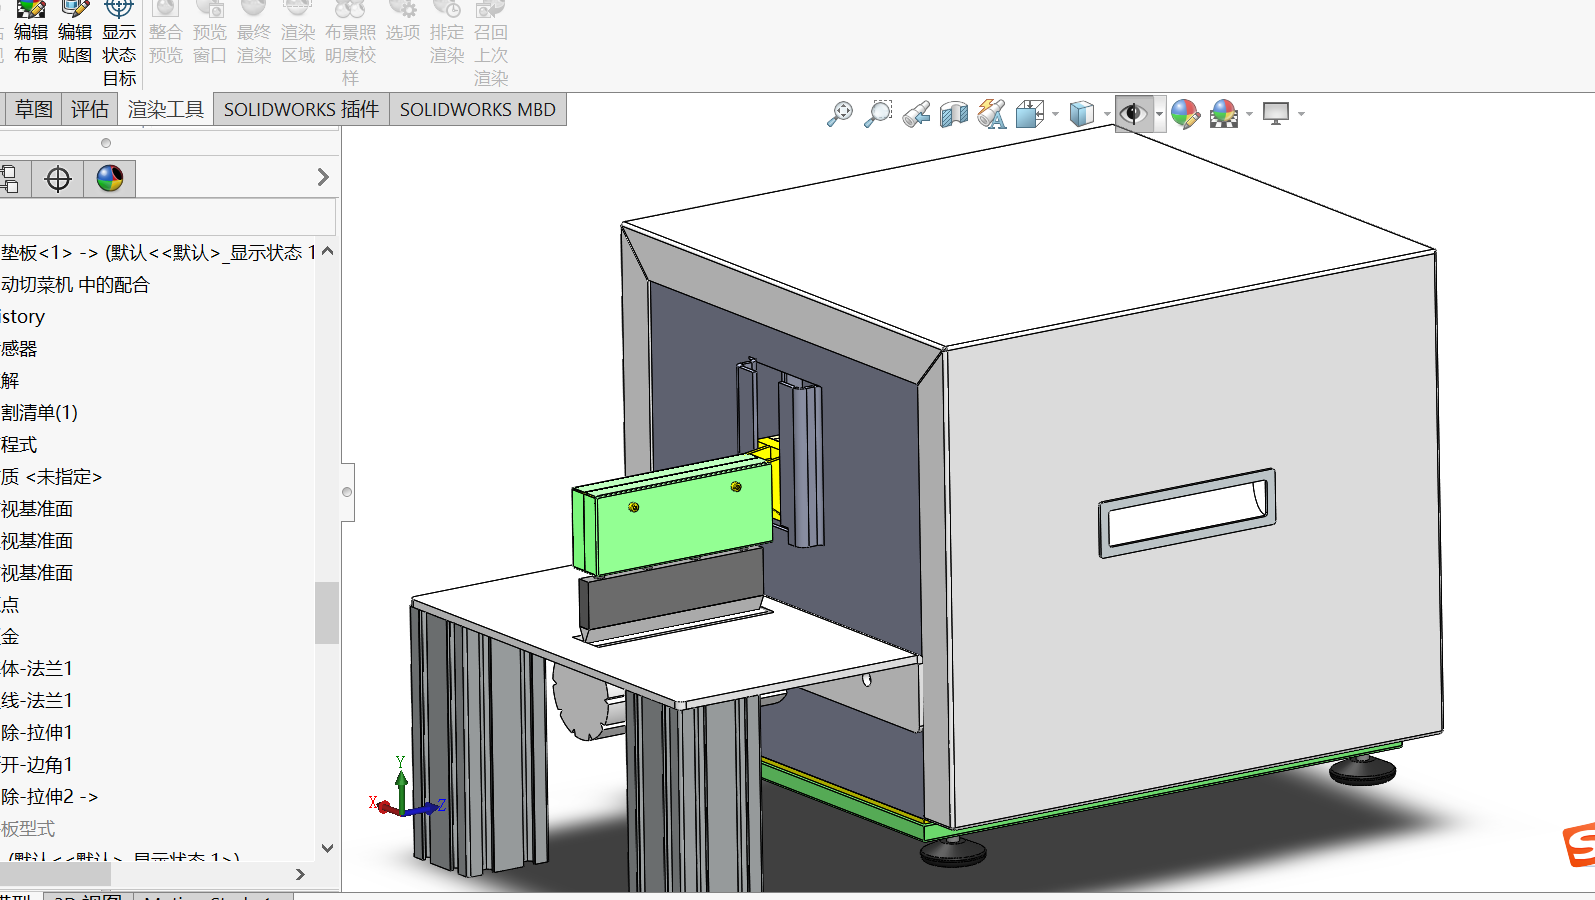The width and height of the screenshot is (1595, 900).
Task: Open the Hide/Show Items dropdown arrow
Action: click(1159, 115)
